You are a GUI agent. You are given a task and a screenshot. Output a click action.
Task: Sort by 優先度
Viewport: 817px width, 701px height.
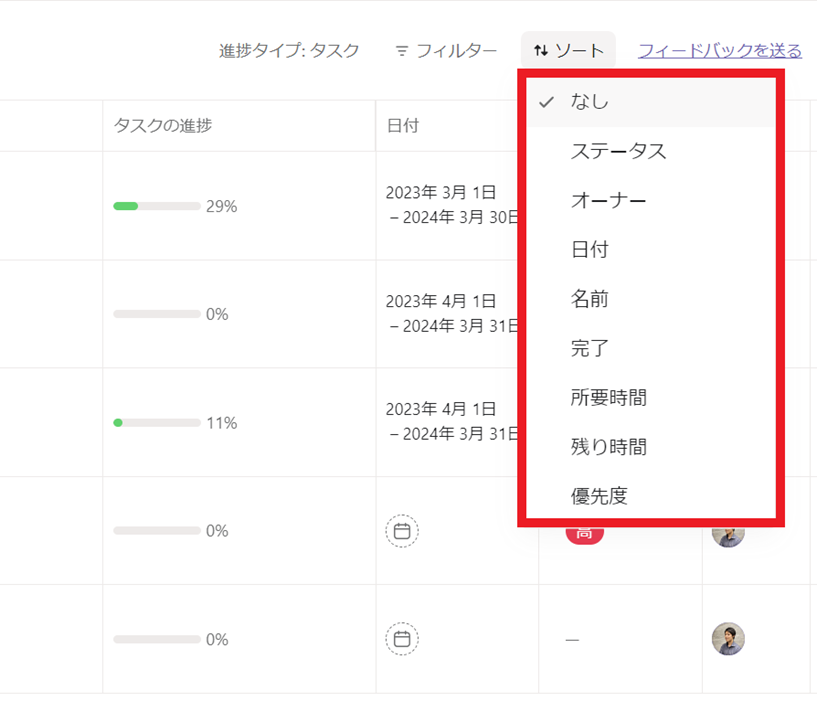click(x=599, y=495)
